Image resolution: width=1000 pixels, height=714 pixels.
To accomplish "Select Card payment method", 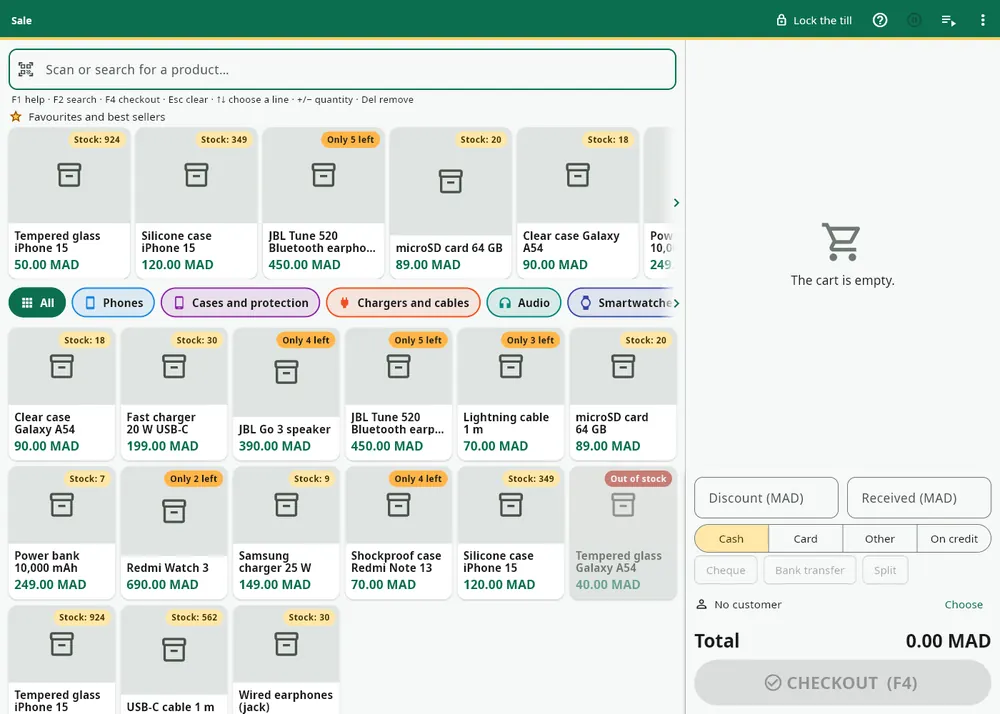I will pyautogui.click(x=805, y=539).
